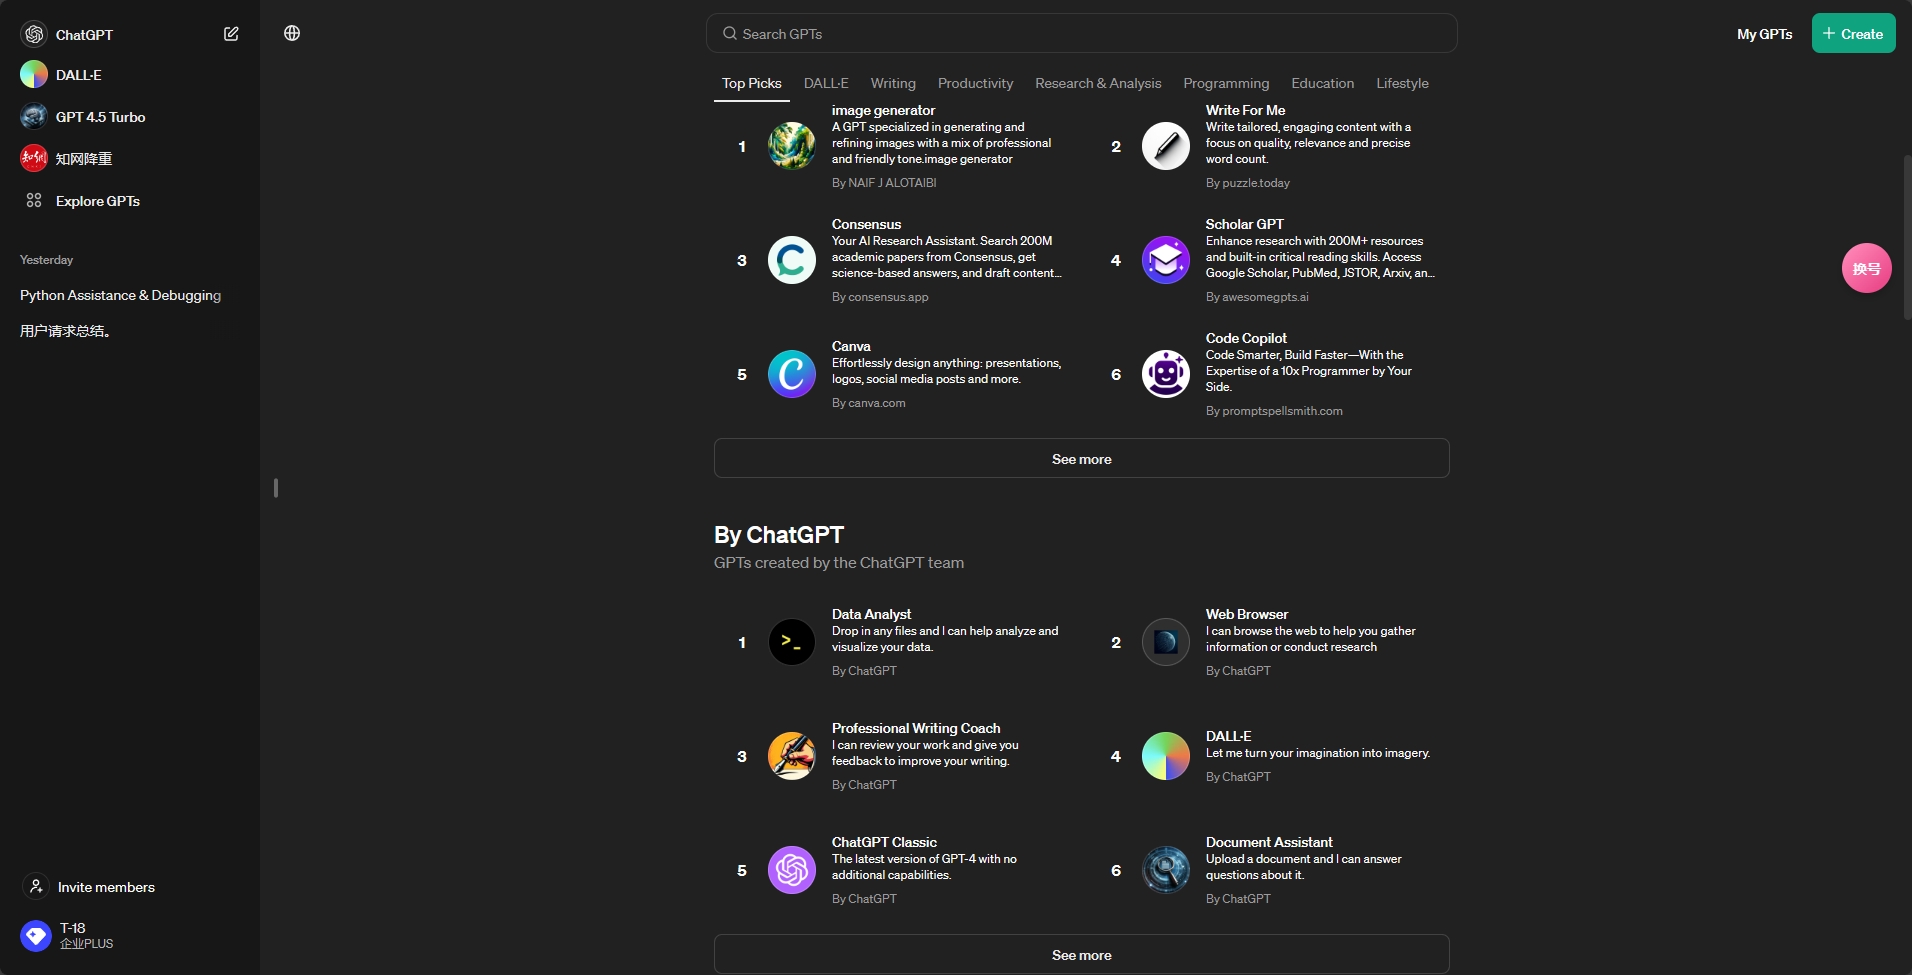Screen dimensions: 1912x975
Task: Switch to the Lifestyle tab
Action: pyautogui.click(x=1402, y=83)
